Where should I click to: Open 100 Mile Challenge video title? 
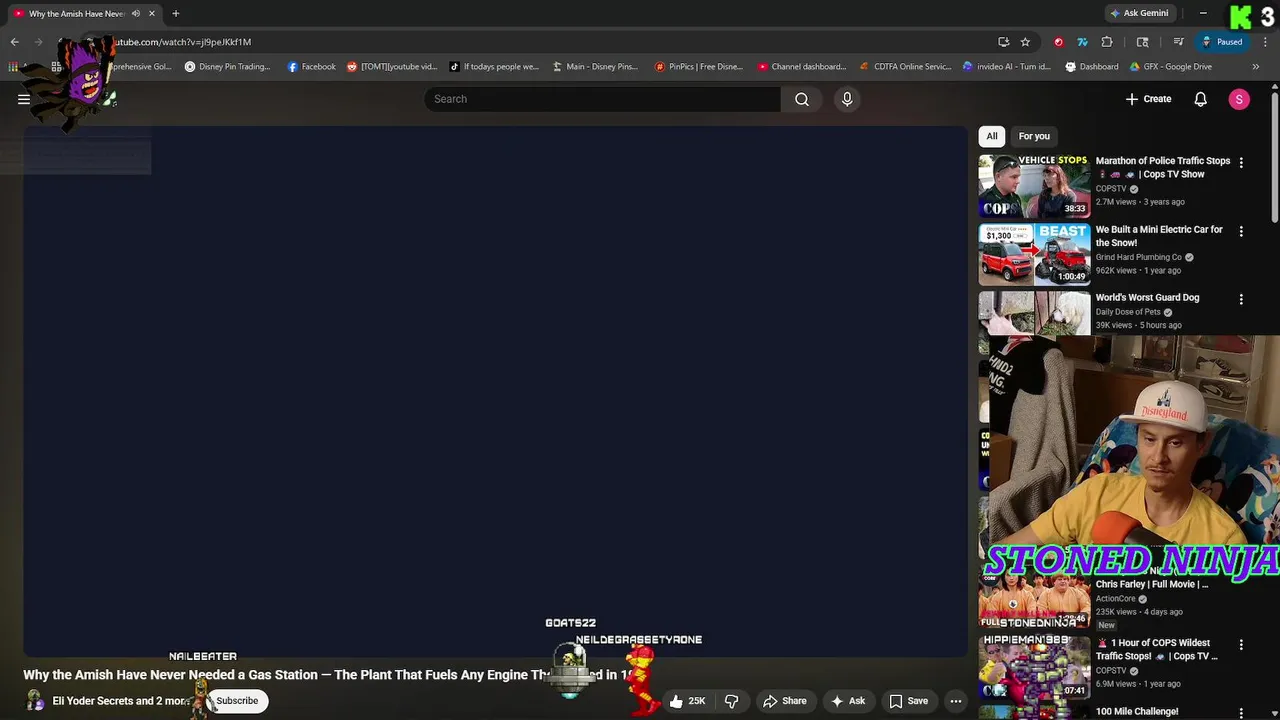tap(1137, 712)
